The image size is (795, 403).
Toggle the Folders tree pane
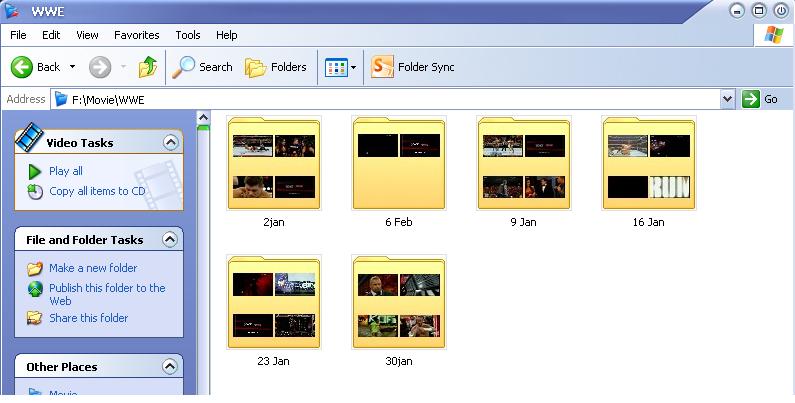pyautogui.click(x=276, y=67)
